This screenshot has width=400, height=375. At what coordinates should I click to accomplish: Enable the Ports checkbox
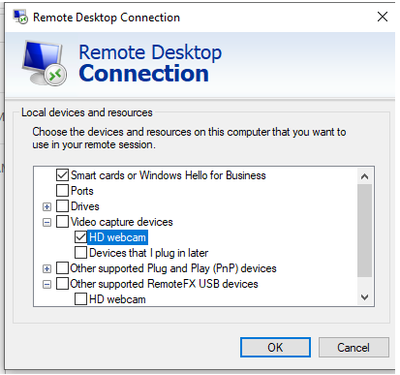(x=62, y=191)
